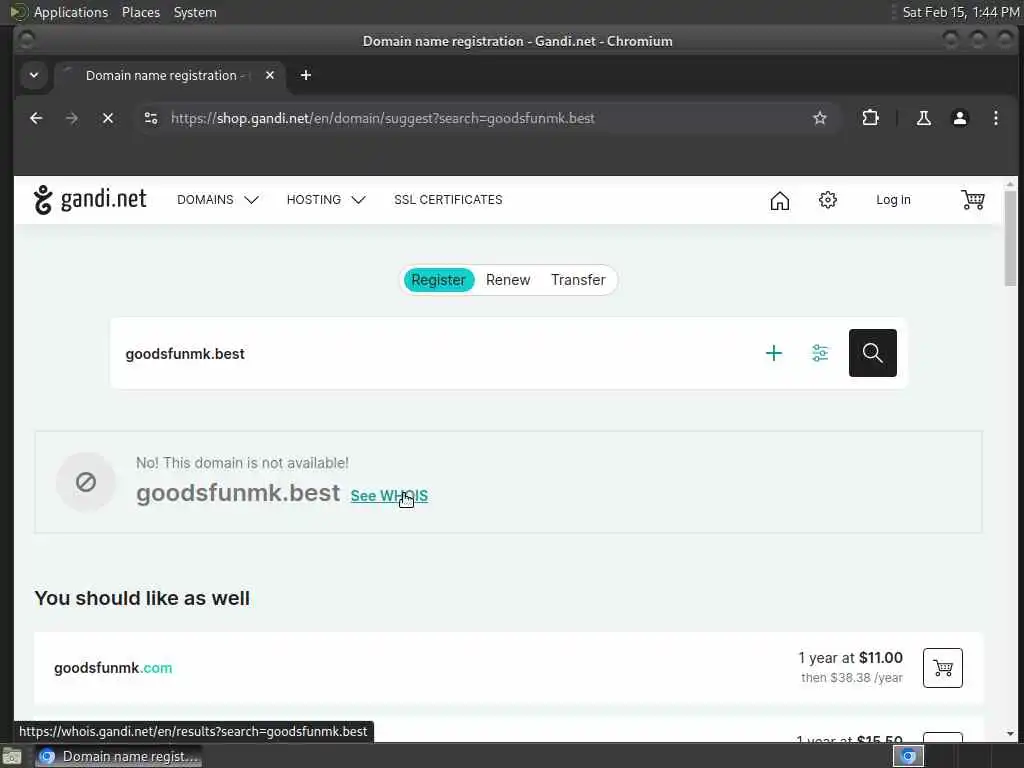Click the Log in link
The image size is (1024, 768).
click(893, 200)
